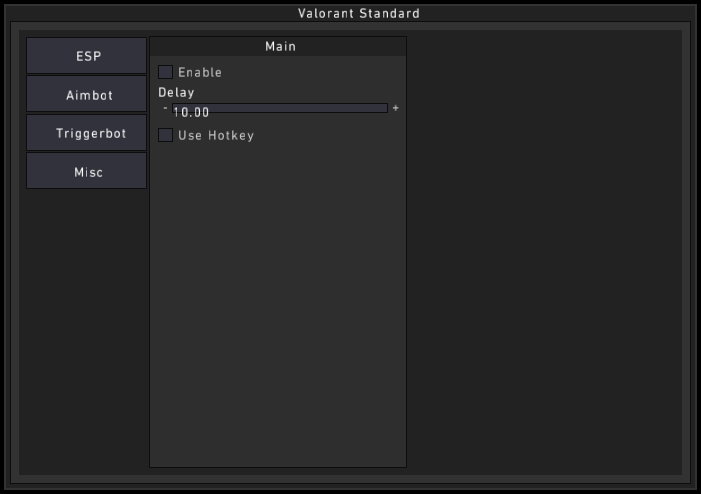This screenshot has height=494, width=701.
Task: Click the left end of the Delay slider
Action: (176, 108)
